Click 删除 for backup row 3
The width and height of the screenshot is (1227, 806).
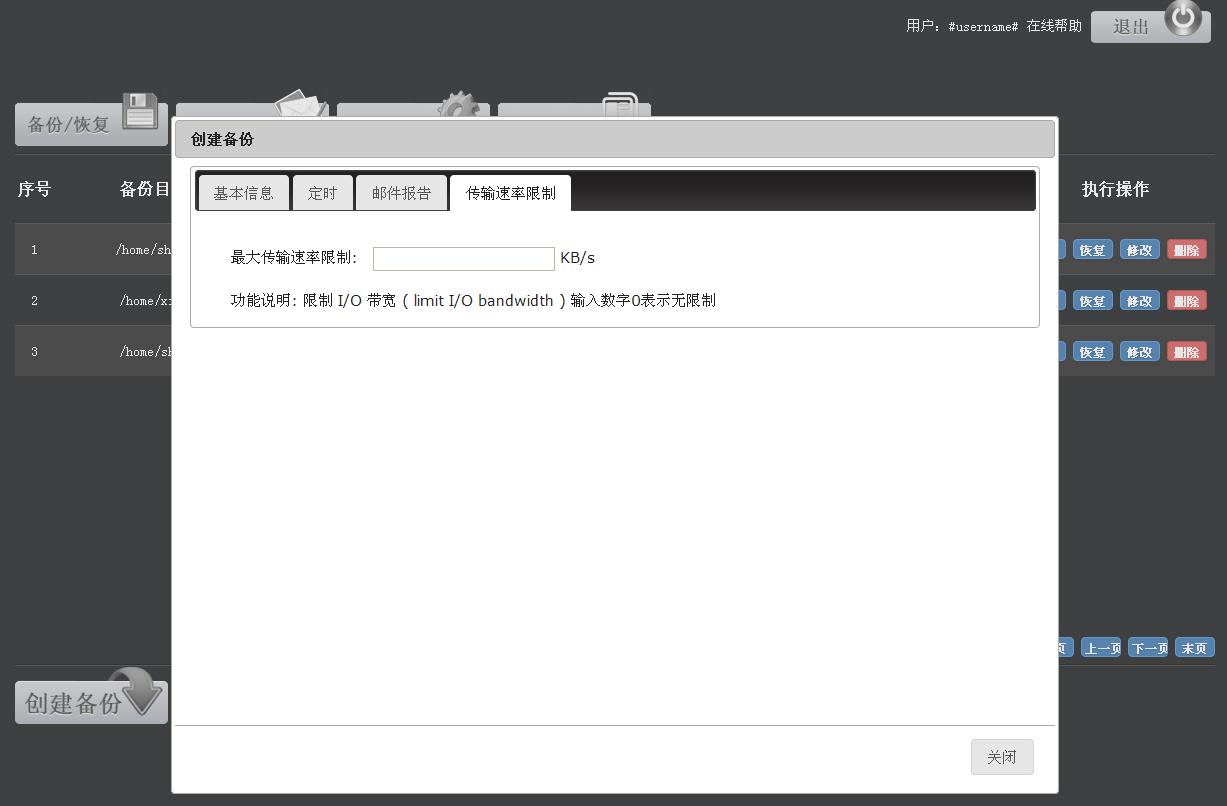[x=1187, y=352]
